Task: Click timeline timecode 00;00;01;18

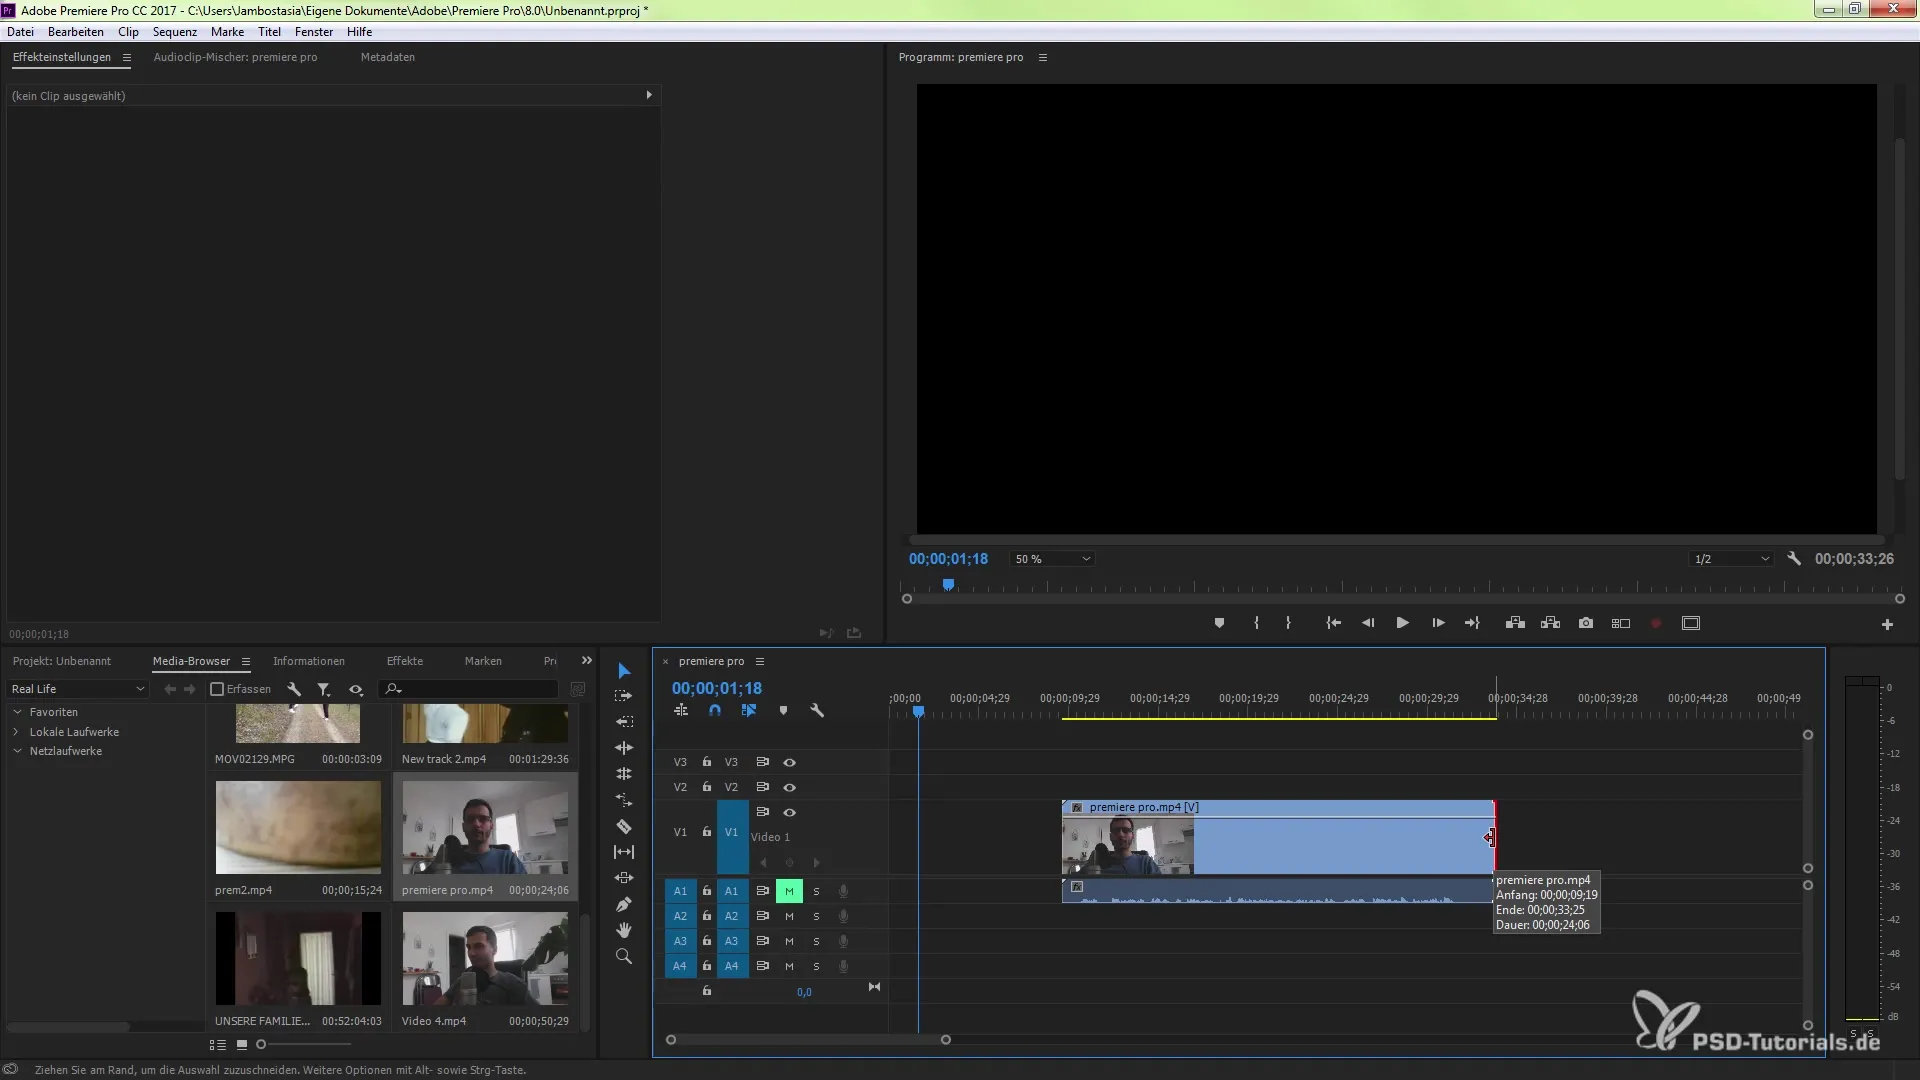Action: pos(717,688)
